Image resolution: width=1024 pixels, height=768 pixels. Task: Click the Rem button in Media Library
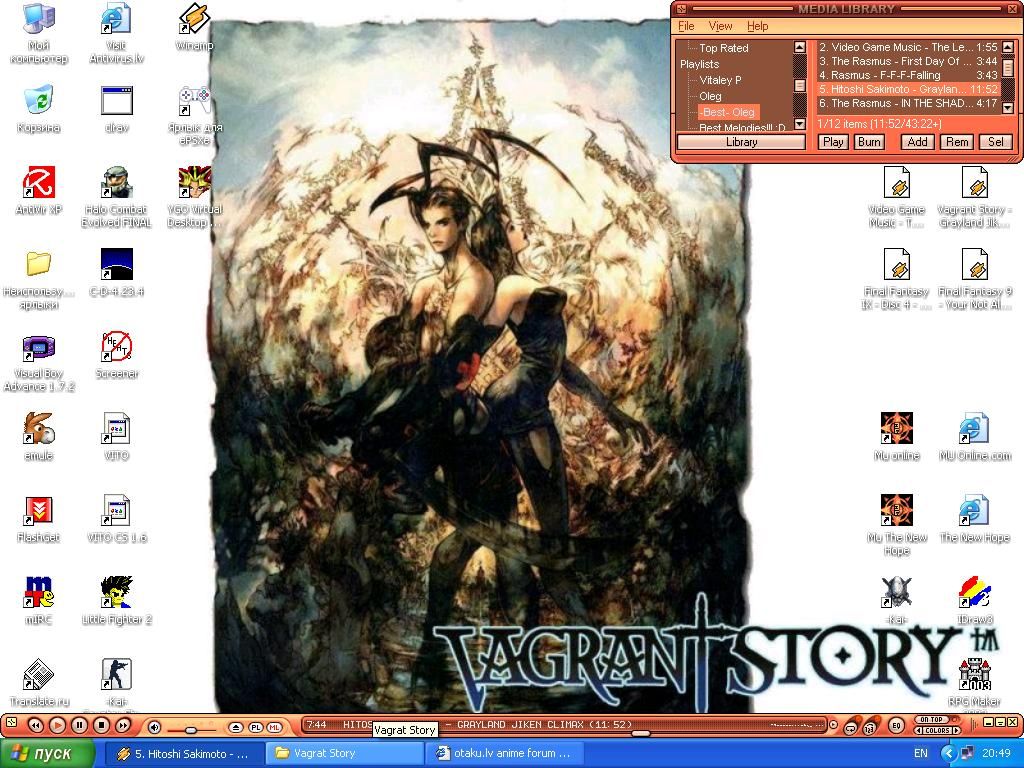tap(957, 142)
